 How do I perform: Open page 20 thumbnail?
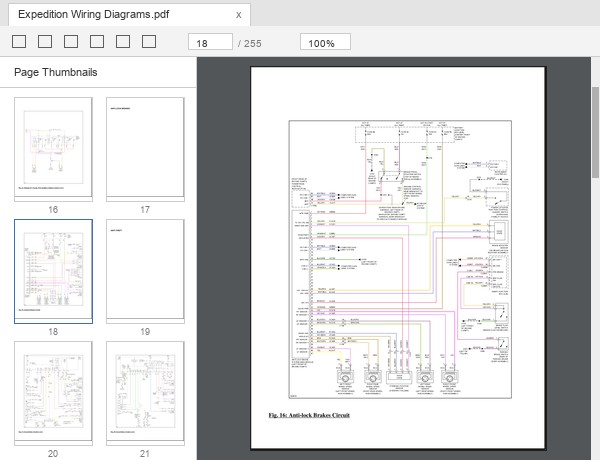53,393
